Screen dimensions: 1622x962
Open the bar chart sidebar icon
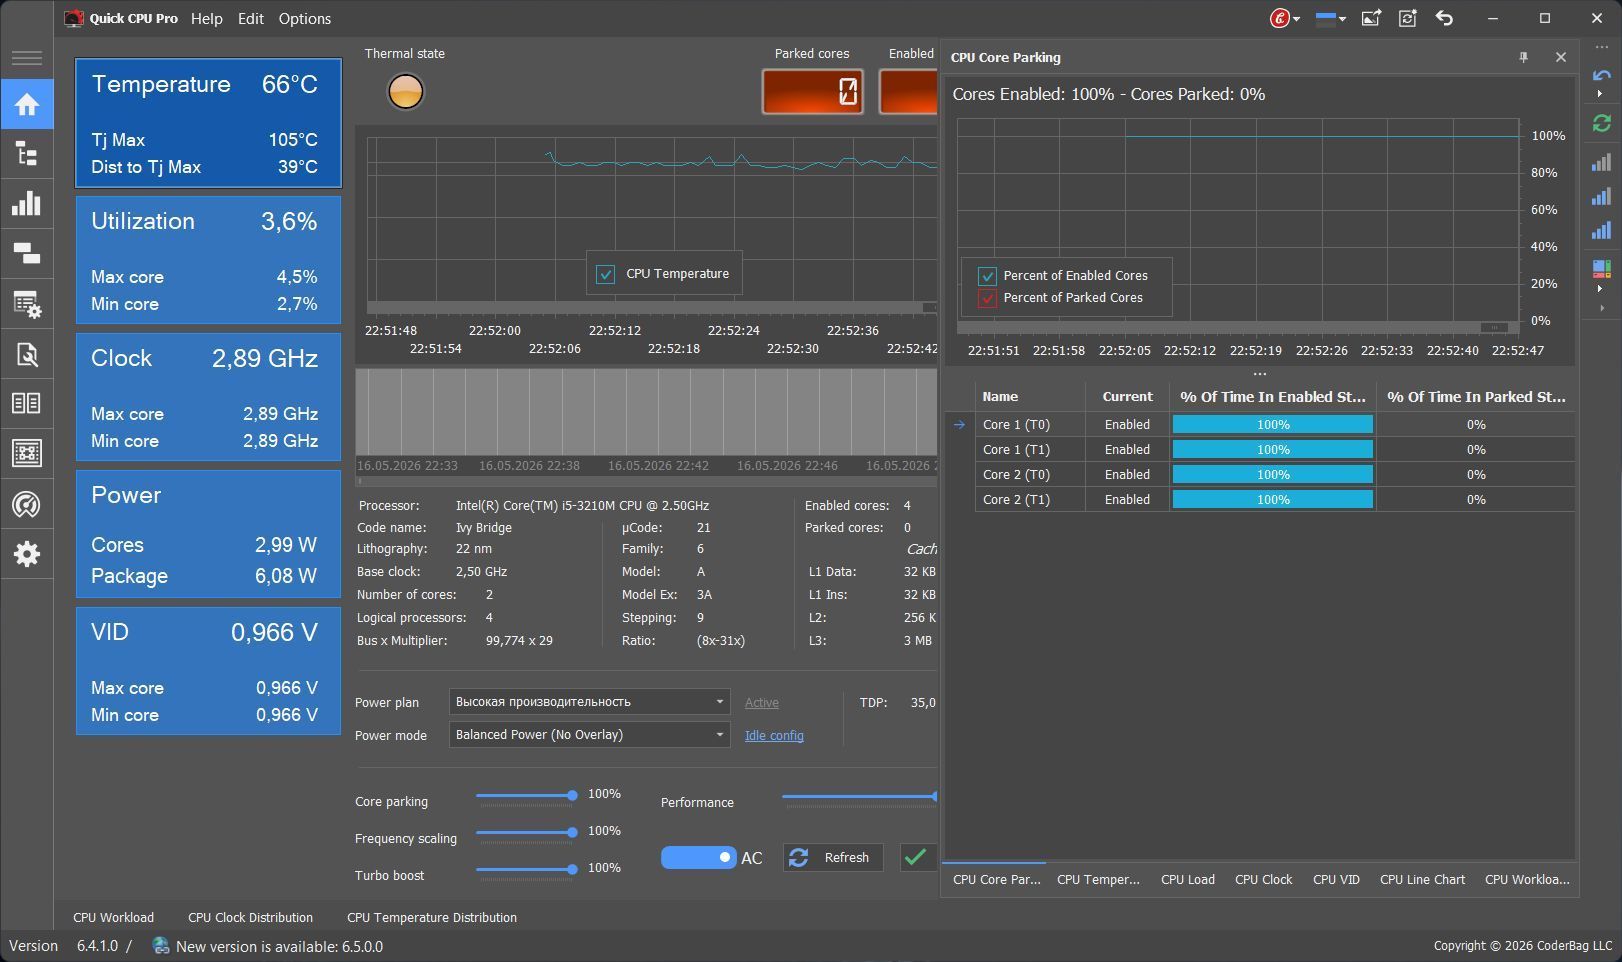point(26,204)
